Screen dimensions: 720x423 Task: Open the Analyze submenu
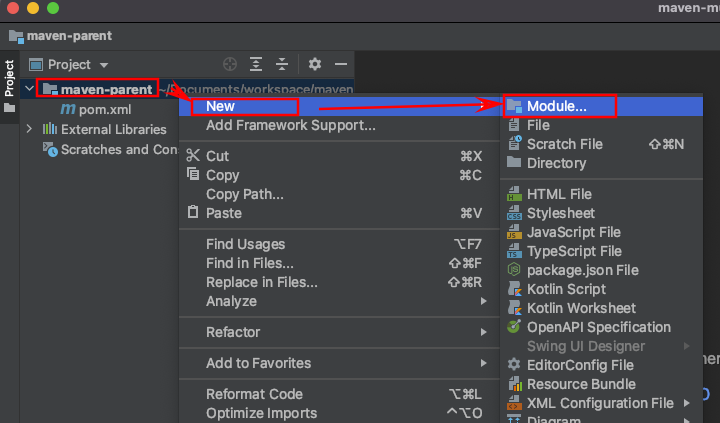point(339,301)
